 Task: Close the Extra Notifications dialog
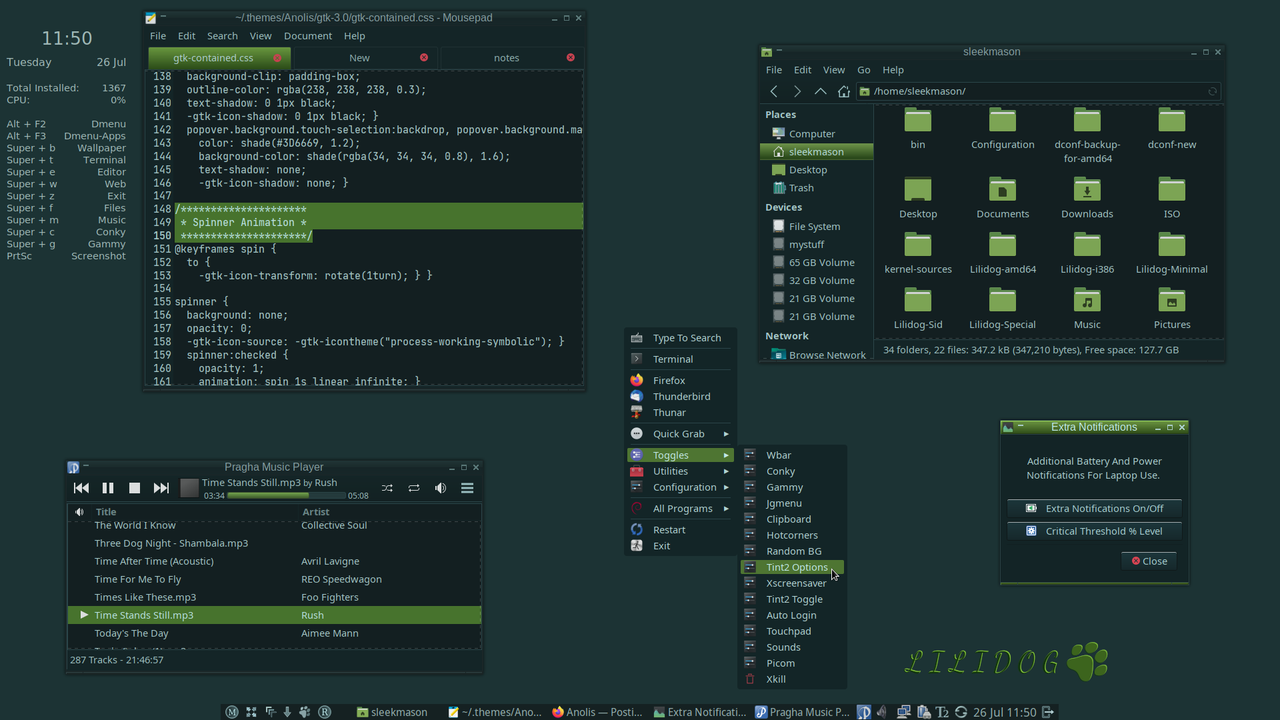[1149, 561]
